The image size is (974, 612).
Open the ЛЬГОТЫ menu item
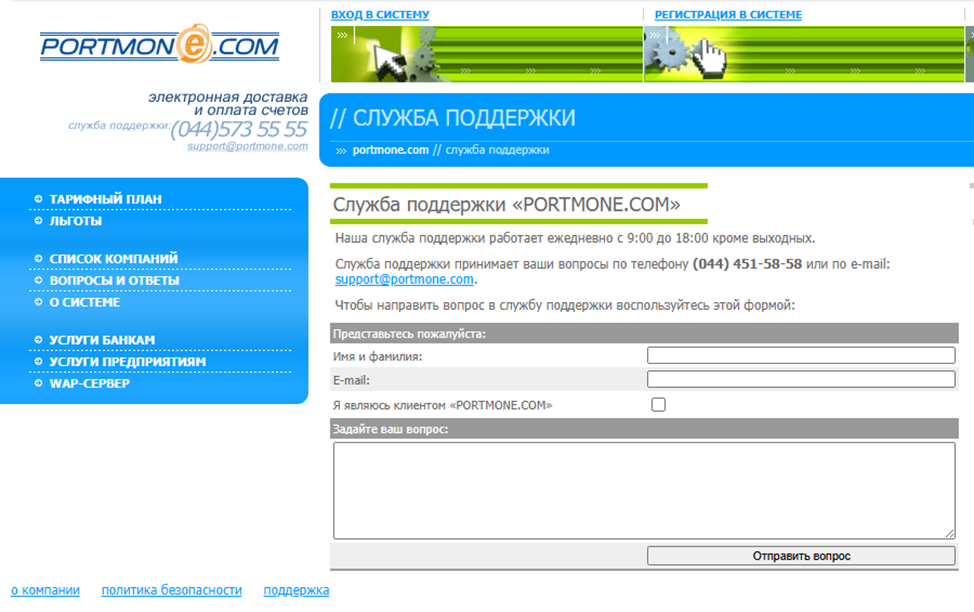click(x=75, y=221)
